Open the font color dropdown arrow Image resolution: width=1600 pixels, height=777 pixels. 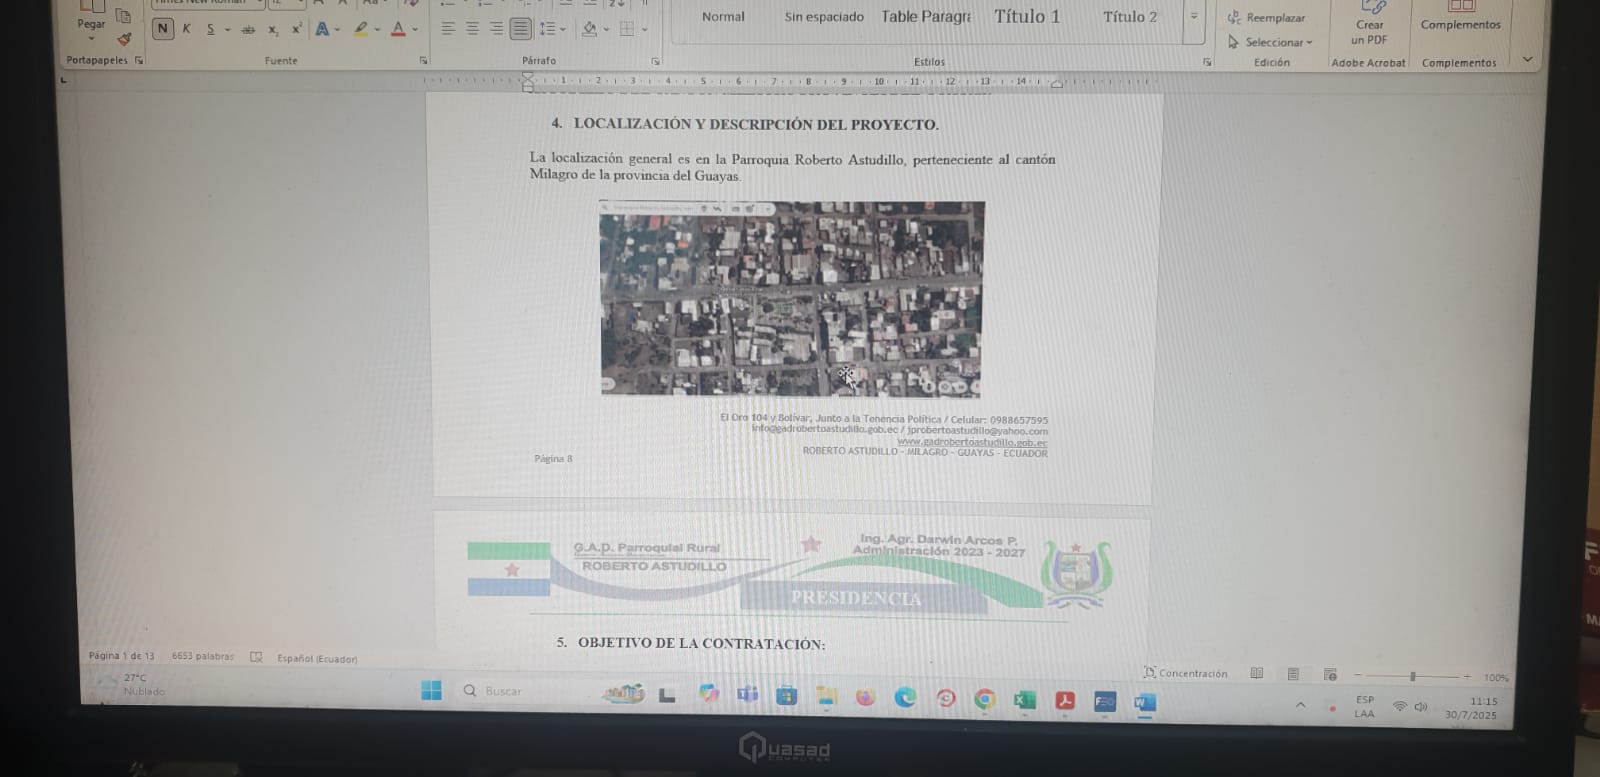[x=415, y=30]
